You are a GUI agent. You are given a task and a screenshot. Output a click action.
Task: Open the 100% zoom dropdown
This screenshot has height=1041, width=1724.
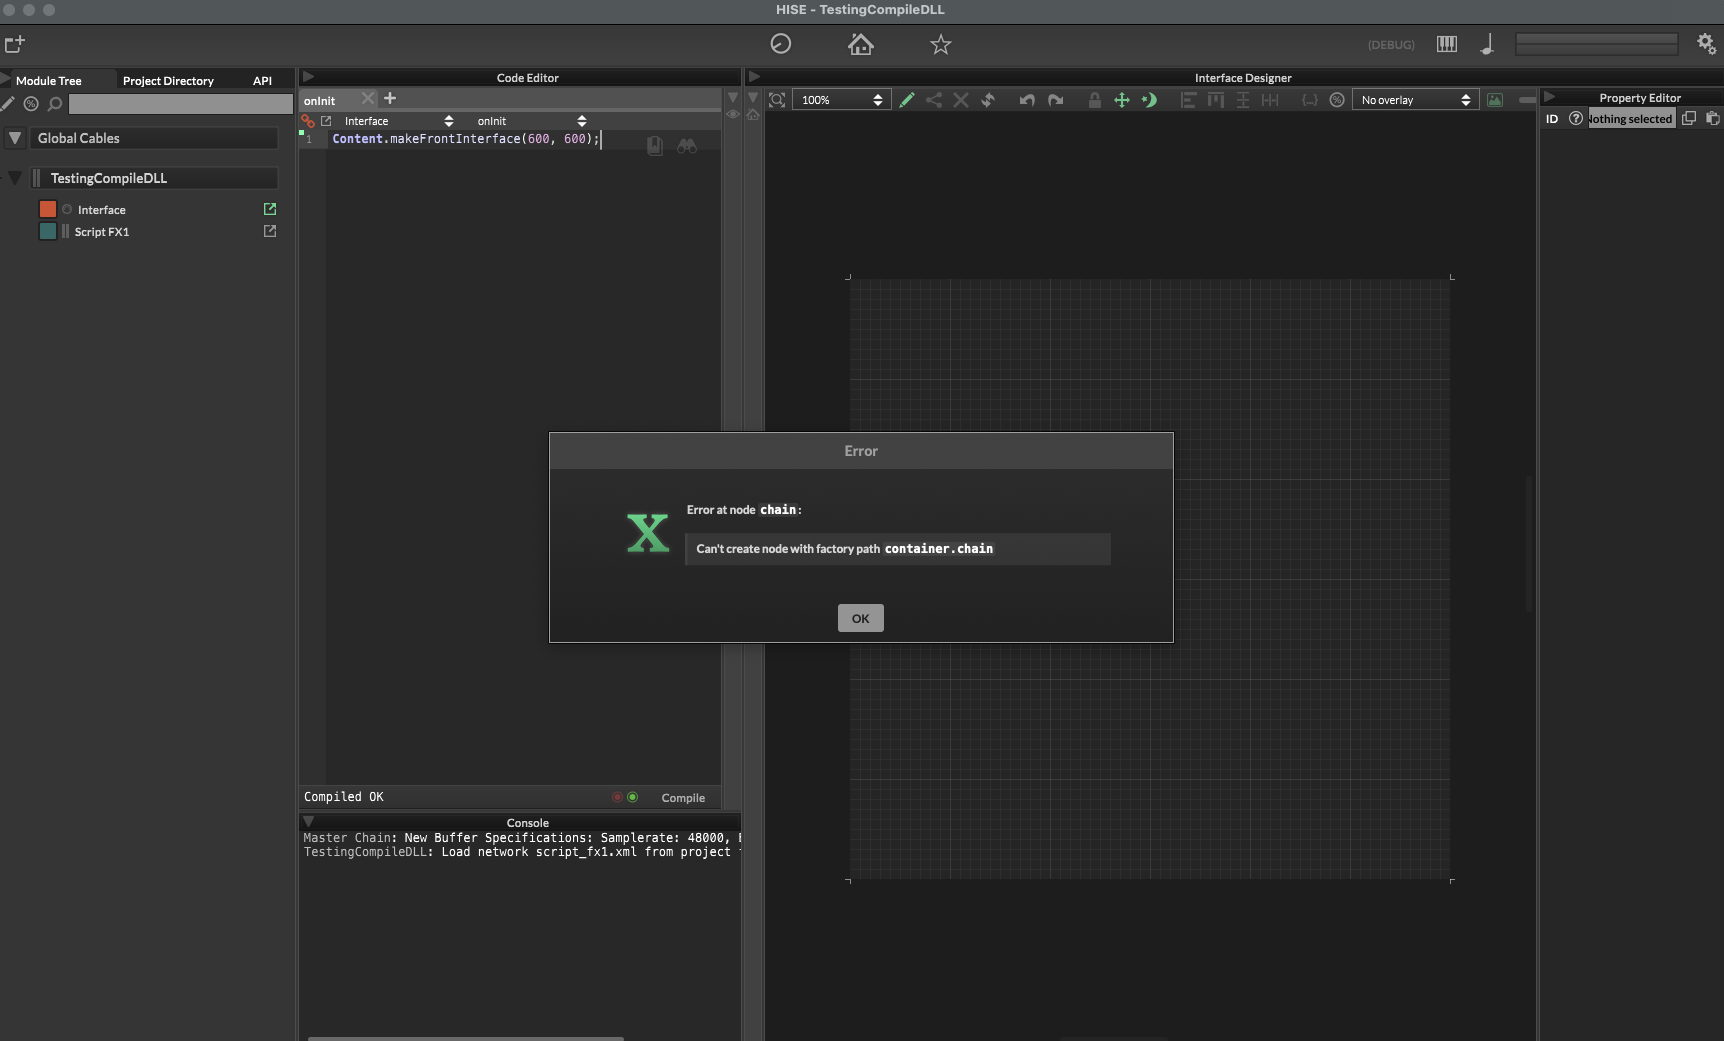tap(840, 100)
